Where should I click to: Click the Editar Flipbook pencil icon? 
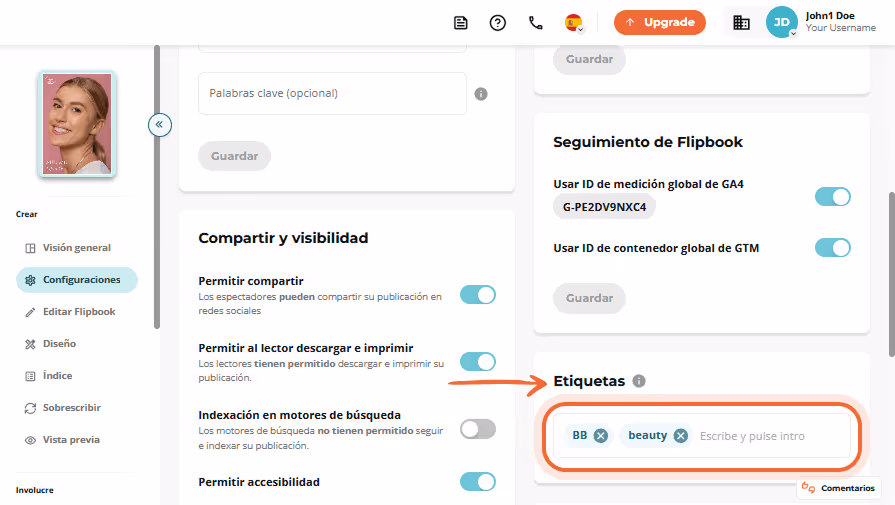click(x=30, y=312)
